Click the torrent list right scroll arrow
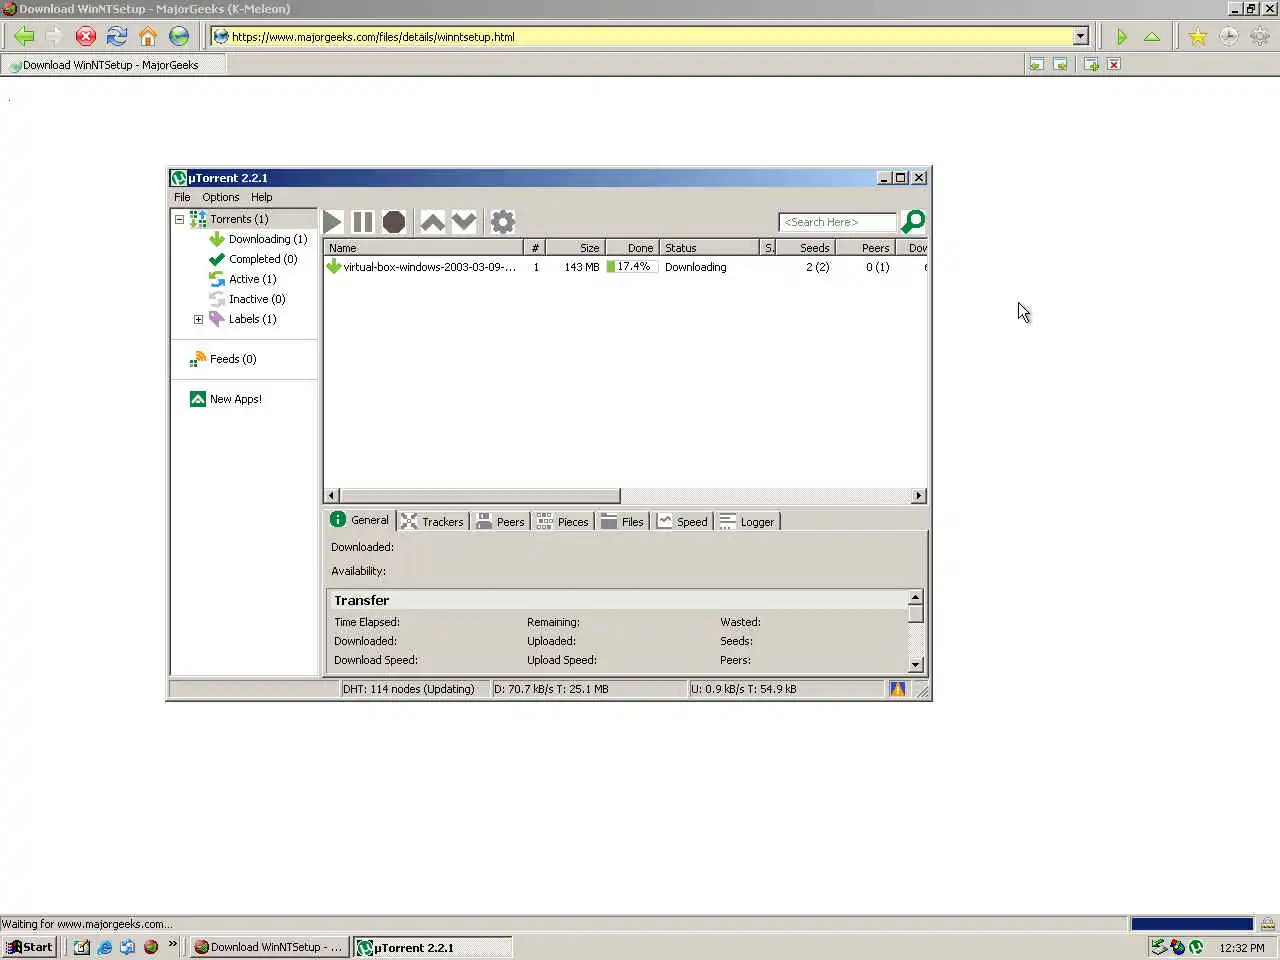 point(919,495)
